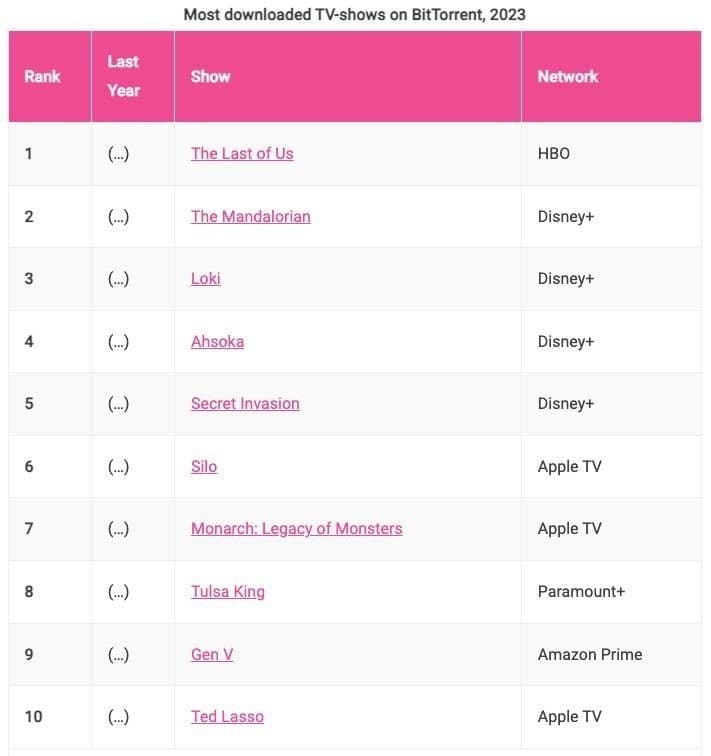Open The Last of Us link
This screenshot has width=711, height=756.
point(242,154)
